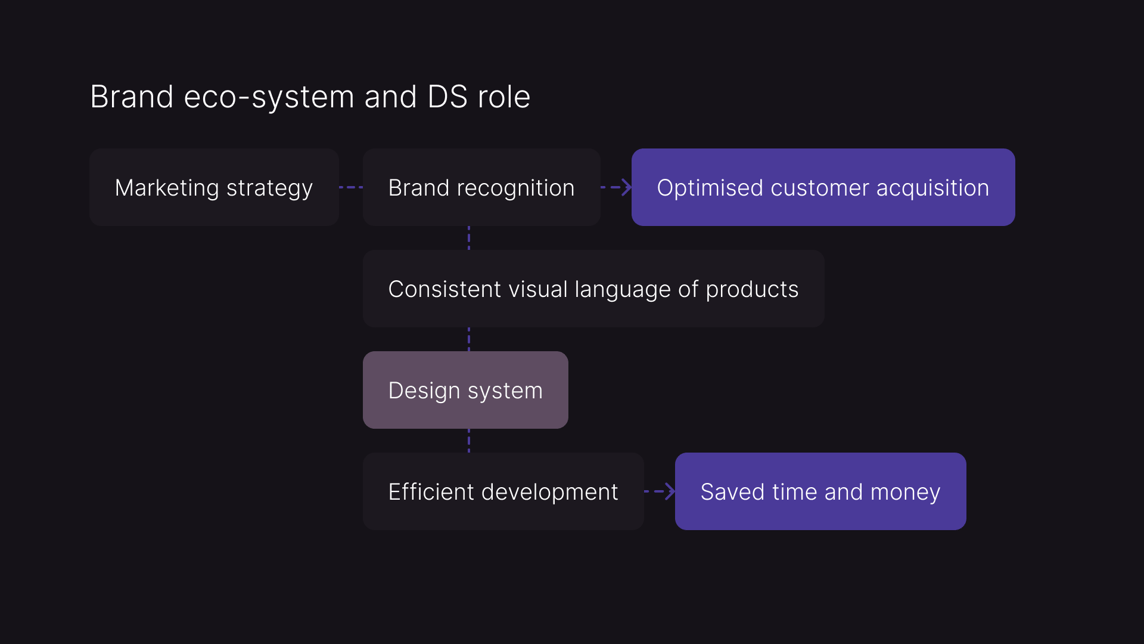Click the word 'products' in the visual language box

751,289
